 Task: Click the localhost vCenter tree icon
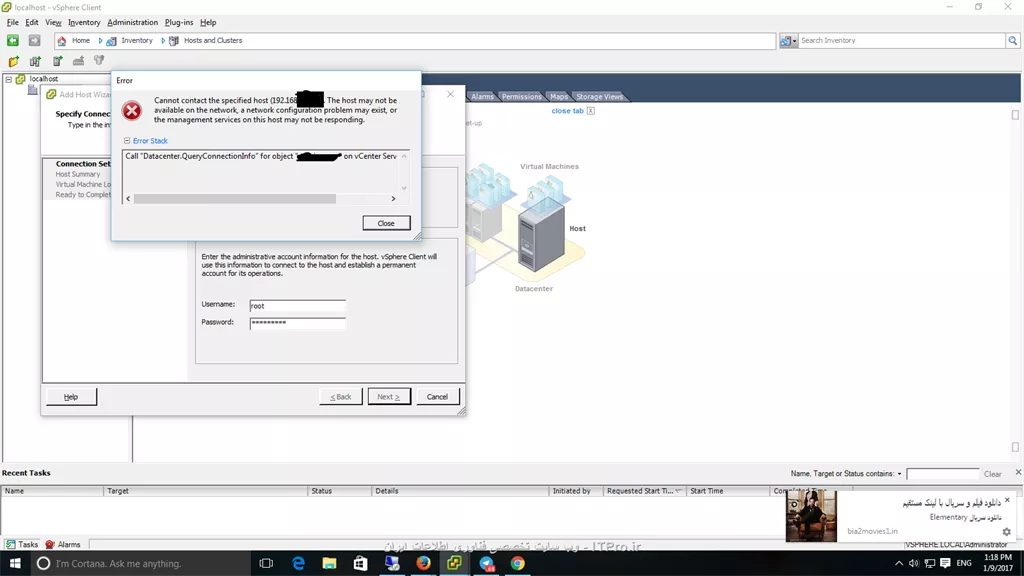coord(21,79)
